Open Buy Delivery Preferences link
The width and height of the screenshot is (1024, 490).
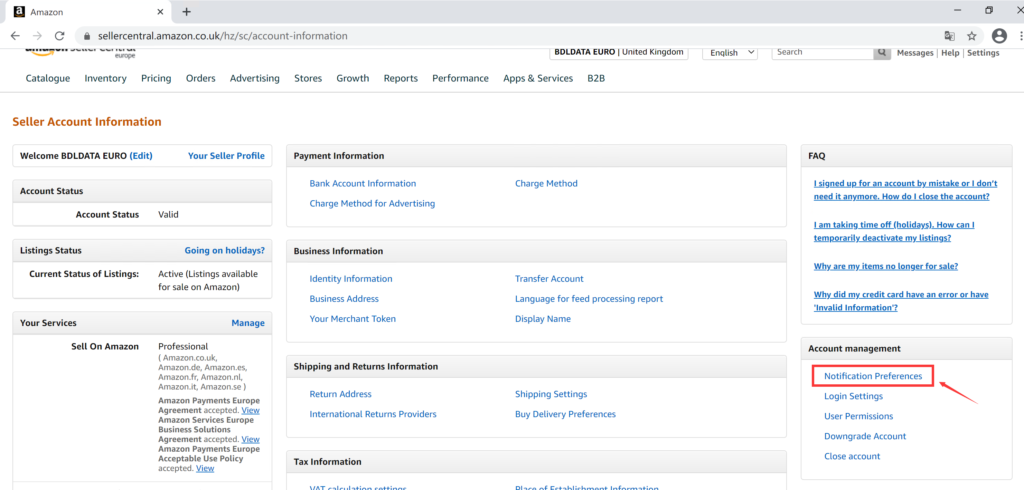tap(566, 414)
